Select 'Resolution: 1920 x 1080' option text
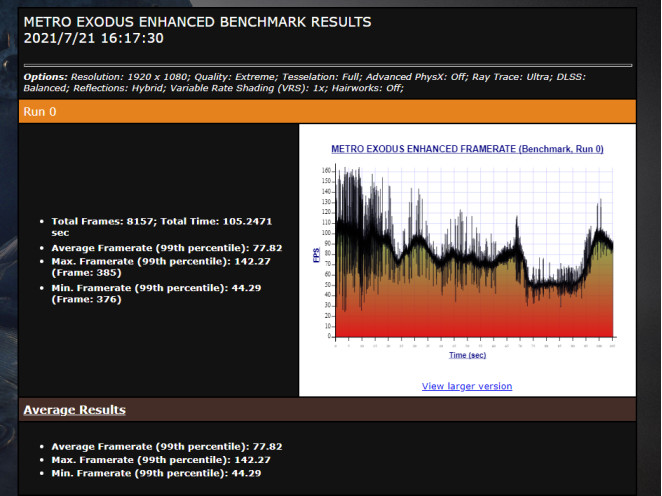The image size is (662, 496). click(x=131, y=77)
